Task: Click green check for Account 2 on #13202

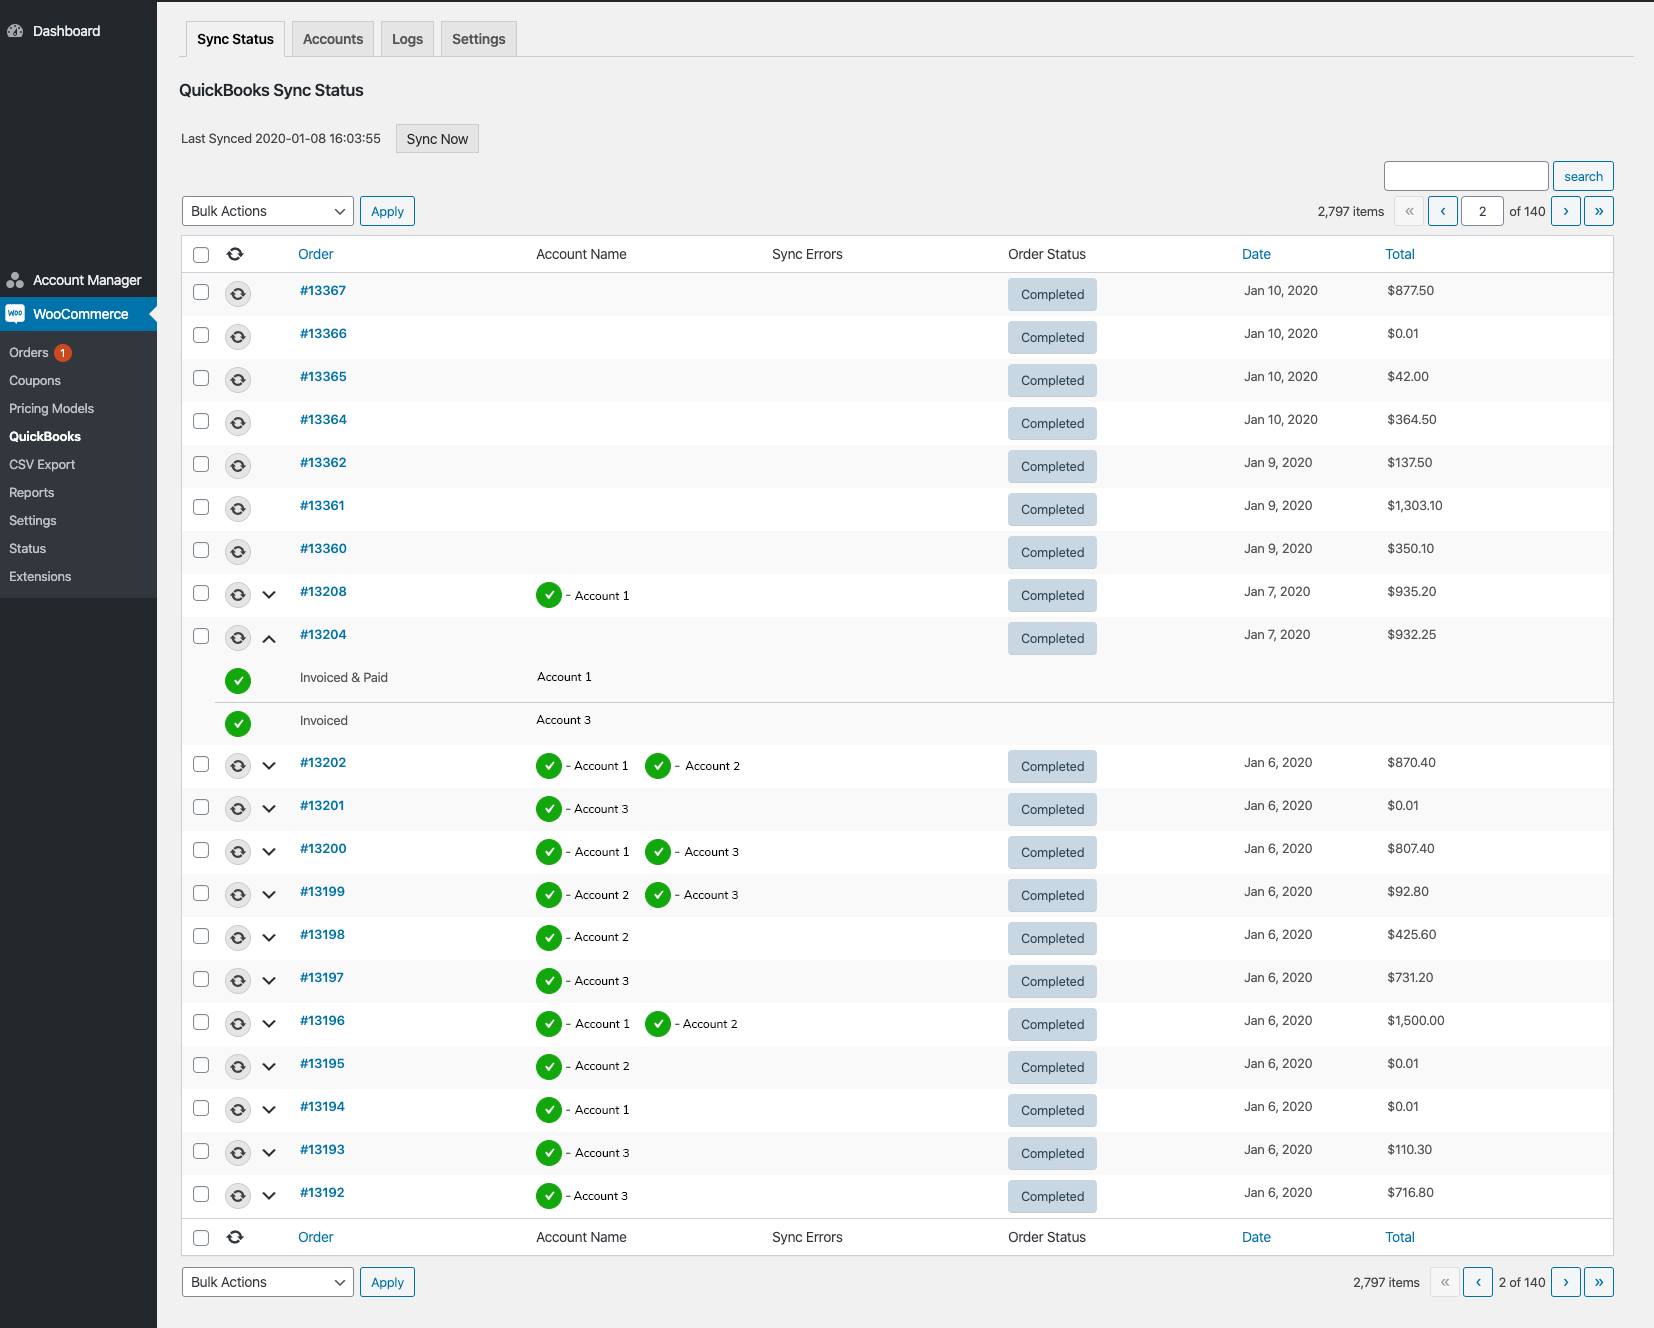Action: (658, 766)
